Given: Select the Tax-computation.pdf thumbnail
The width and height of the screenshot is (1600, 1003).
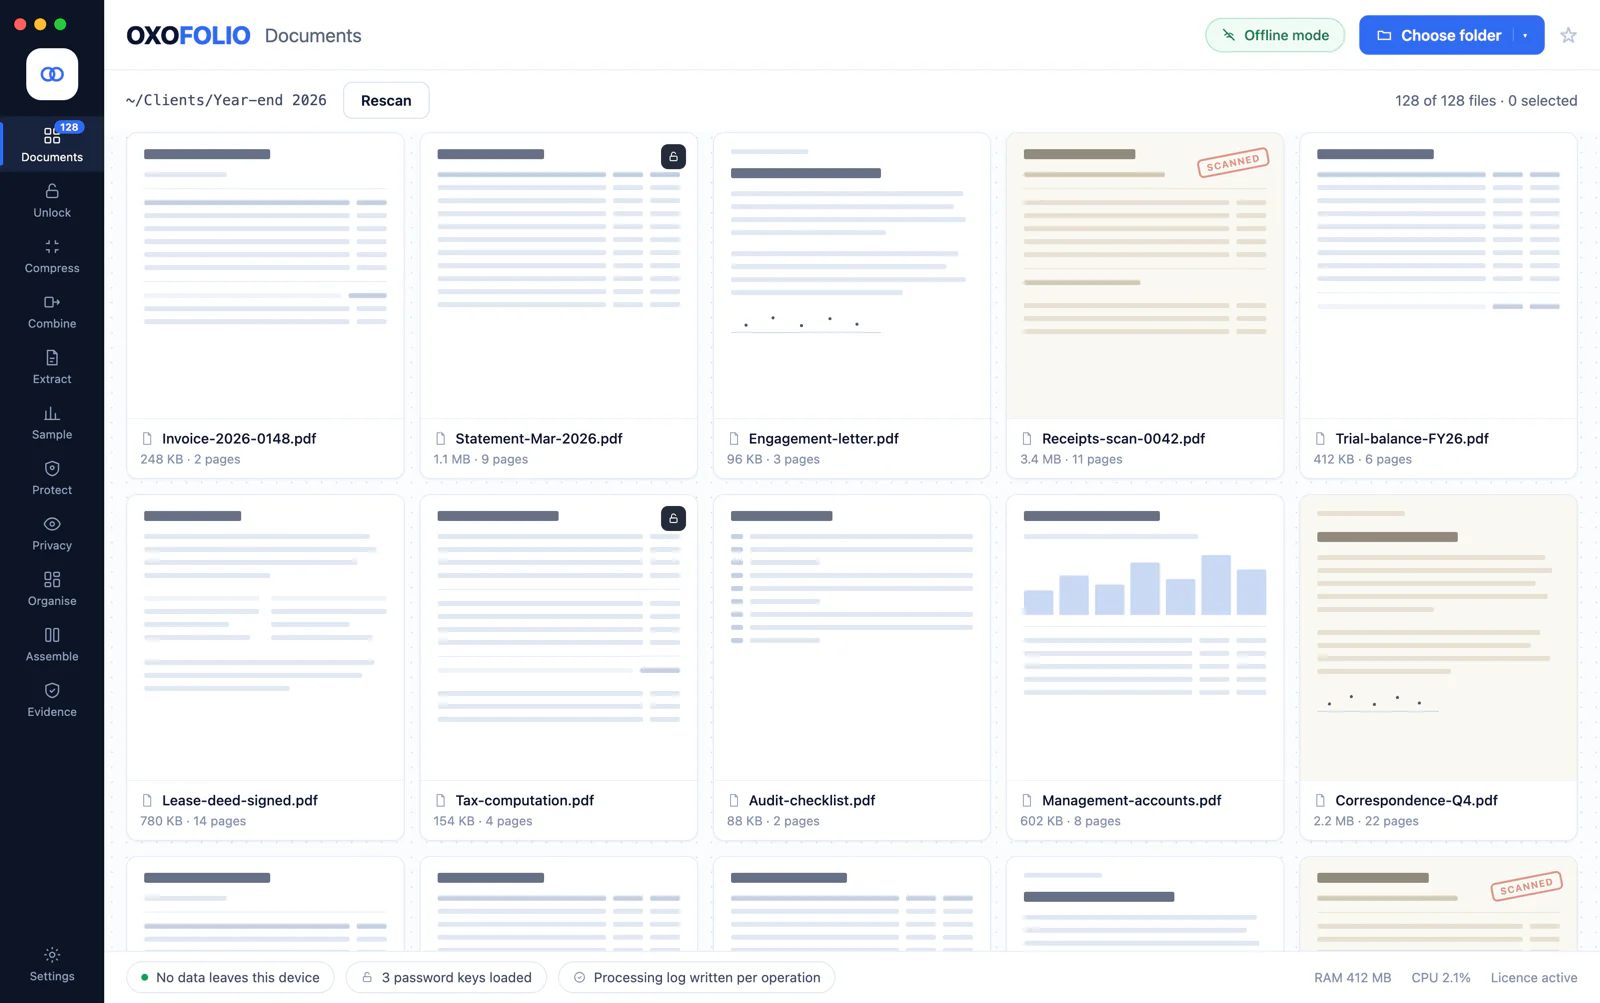Looking at the screenshot, I should point(558,637).
